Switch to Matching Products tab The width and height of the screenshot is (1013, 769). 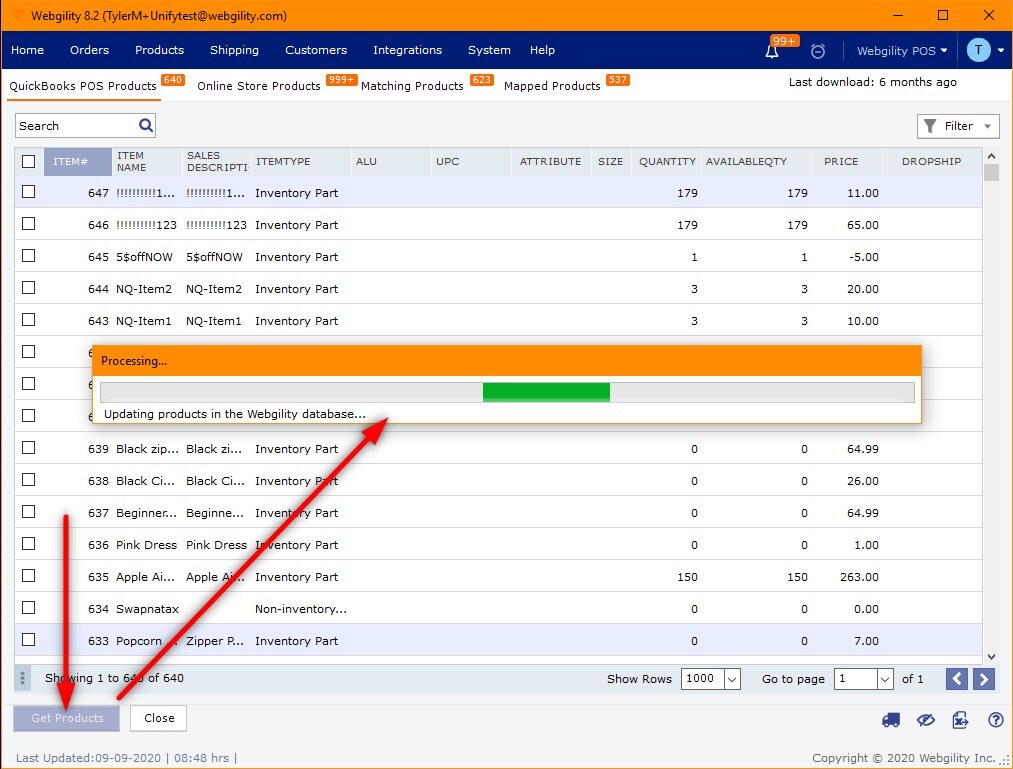pyautogui.click(x=412, y=86)
